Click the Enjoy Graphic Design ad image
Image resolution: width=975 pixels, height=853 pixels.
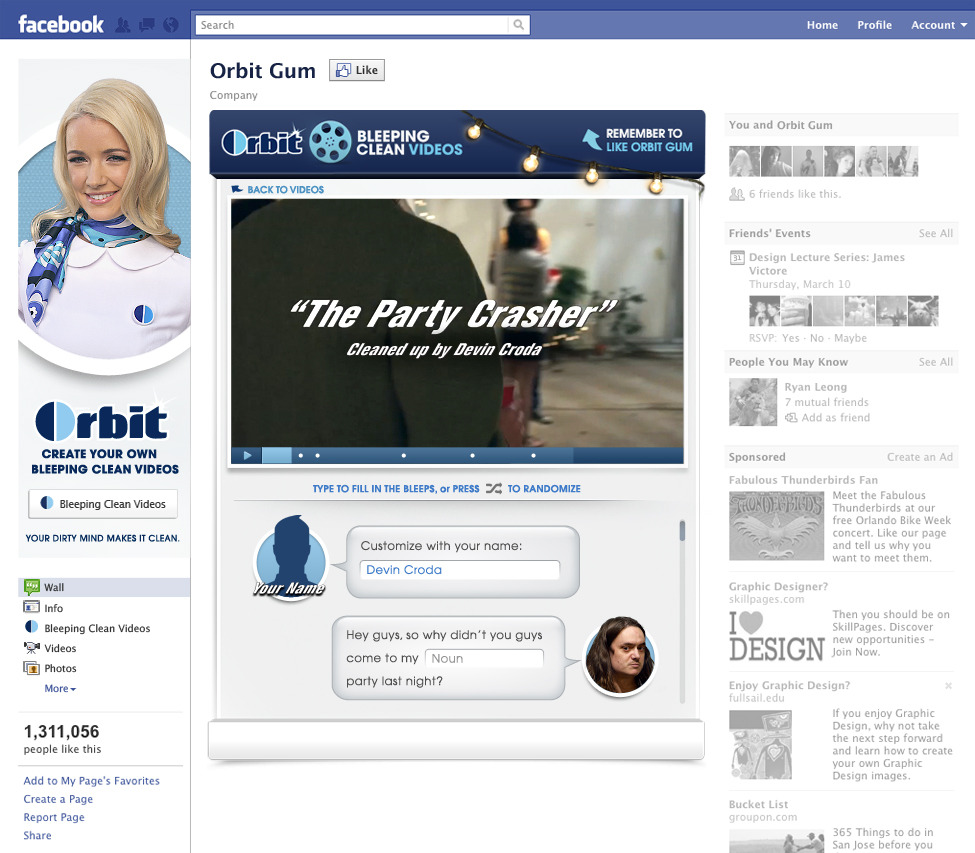760,745
